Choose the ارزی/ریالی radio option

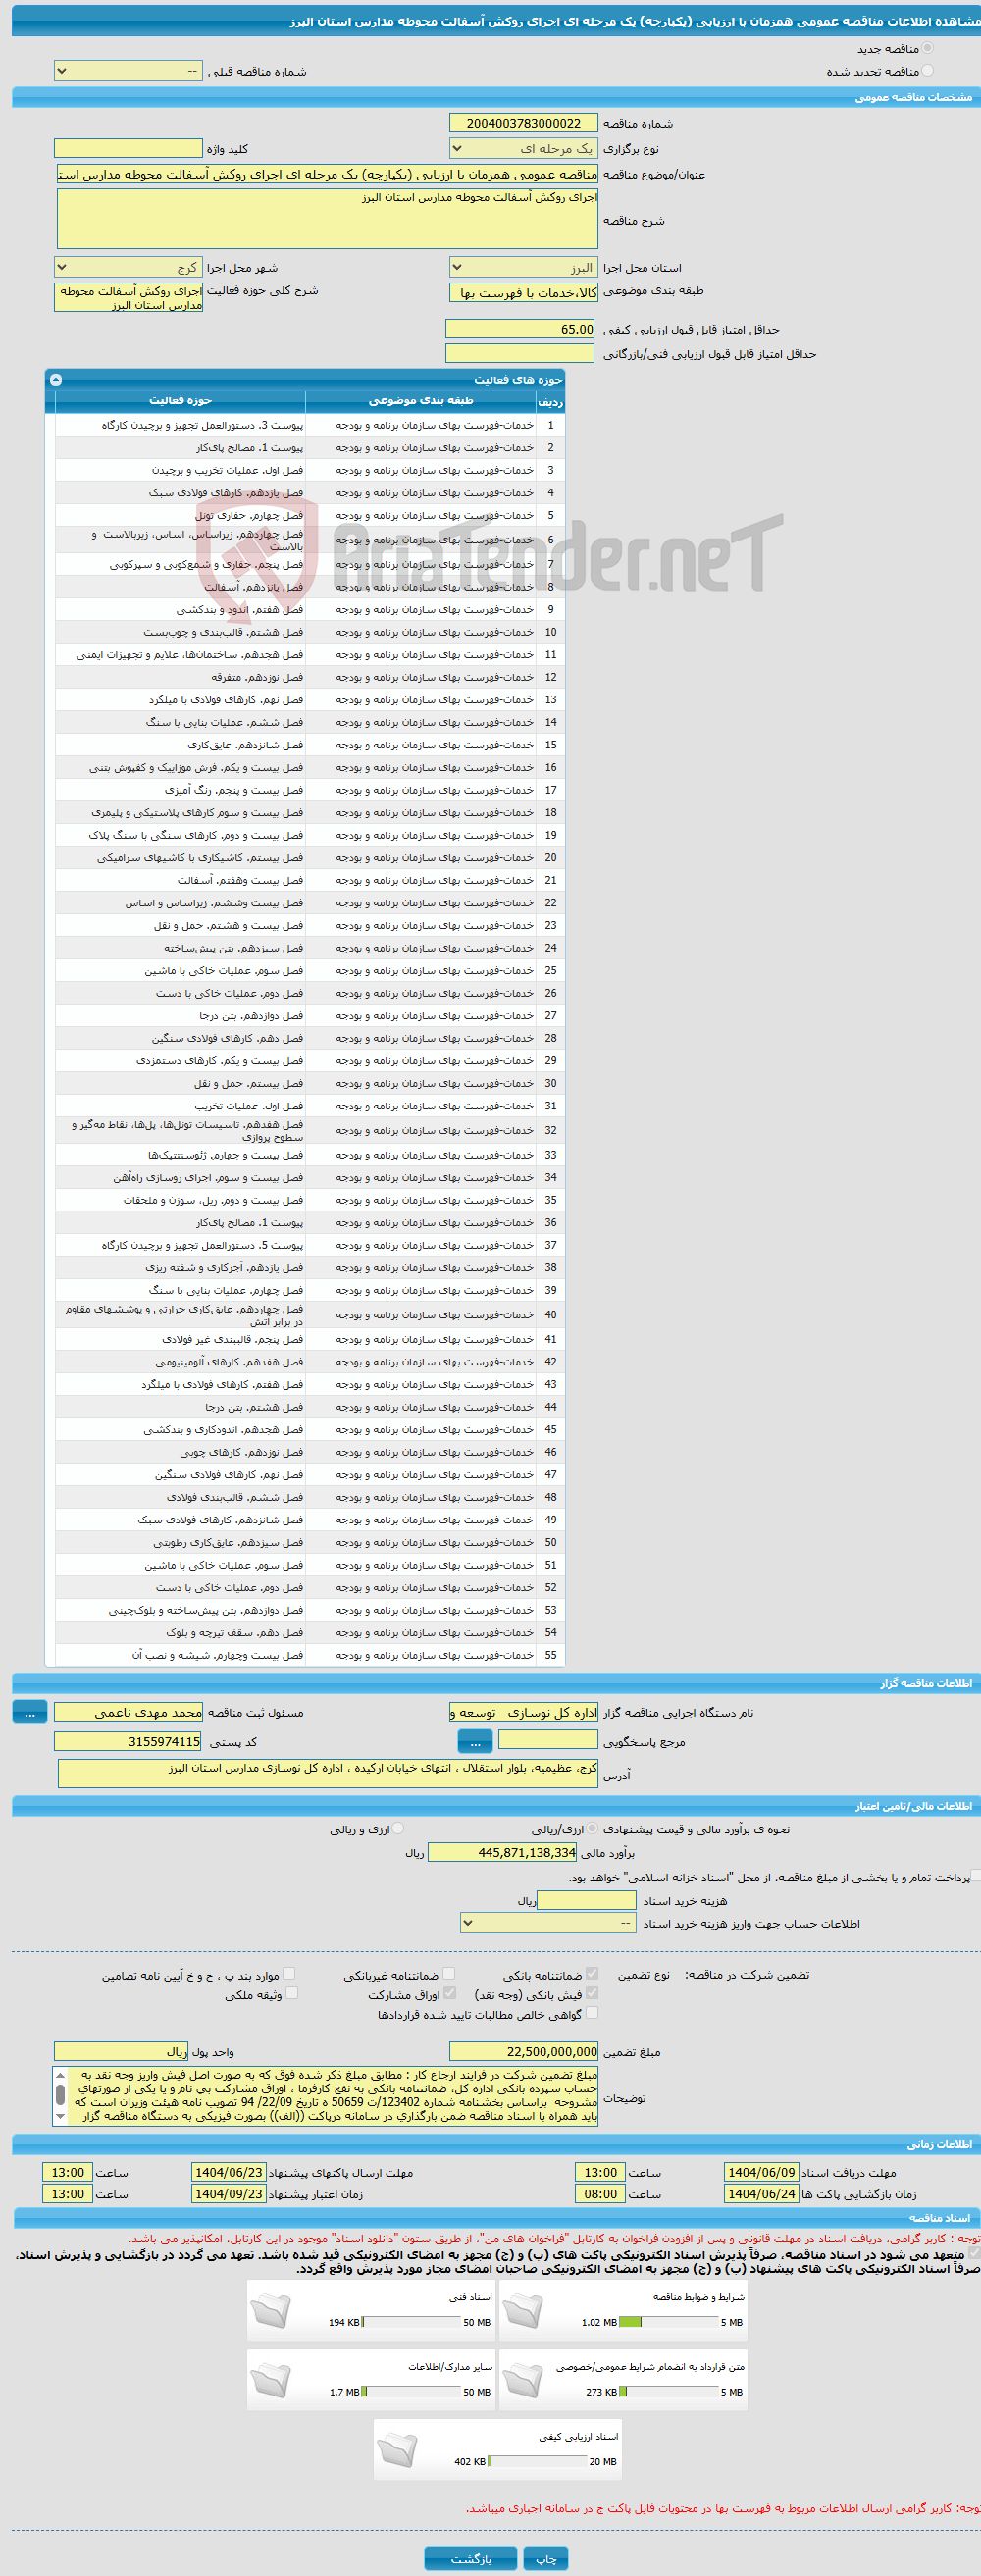(x=593, y=1828)
